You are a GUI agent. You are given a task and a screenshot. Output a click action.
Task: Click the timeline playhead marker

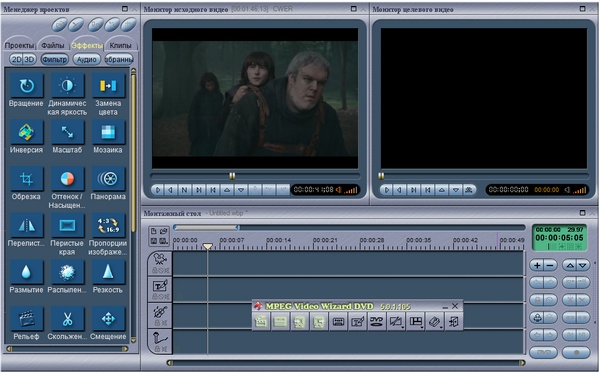pos(208,246)
